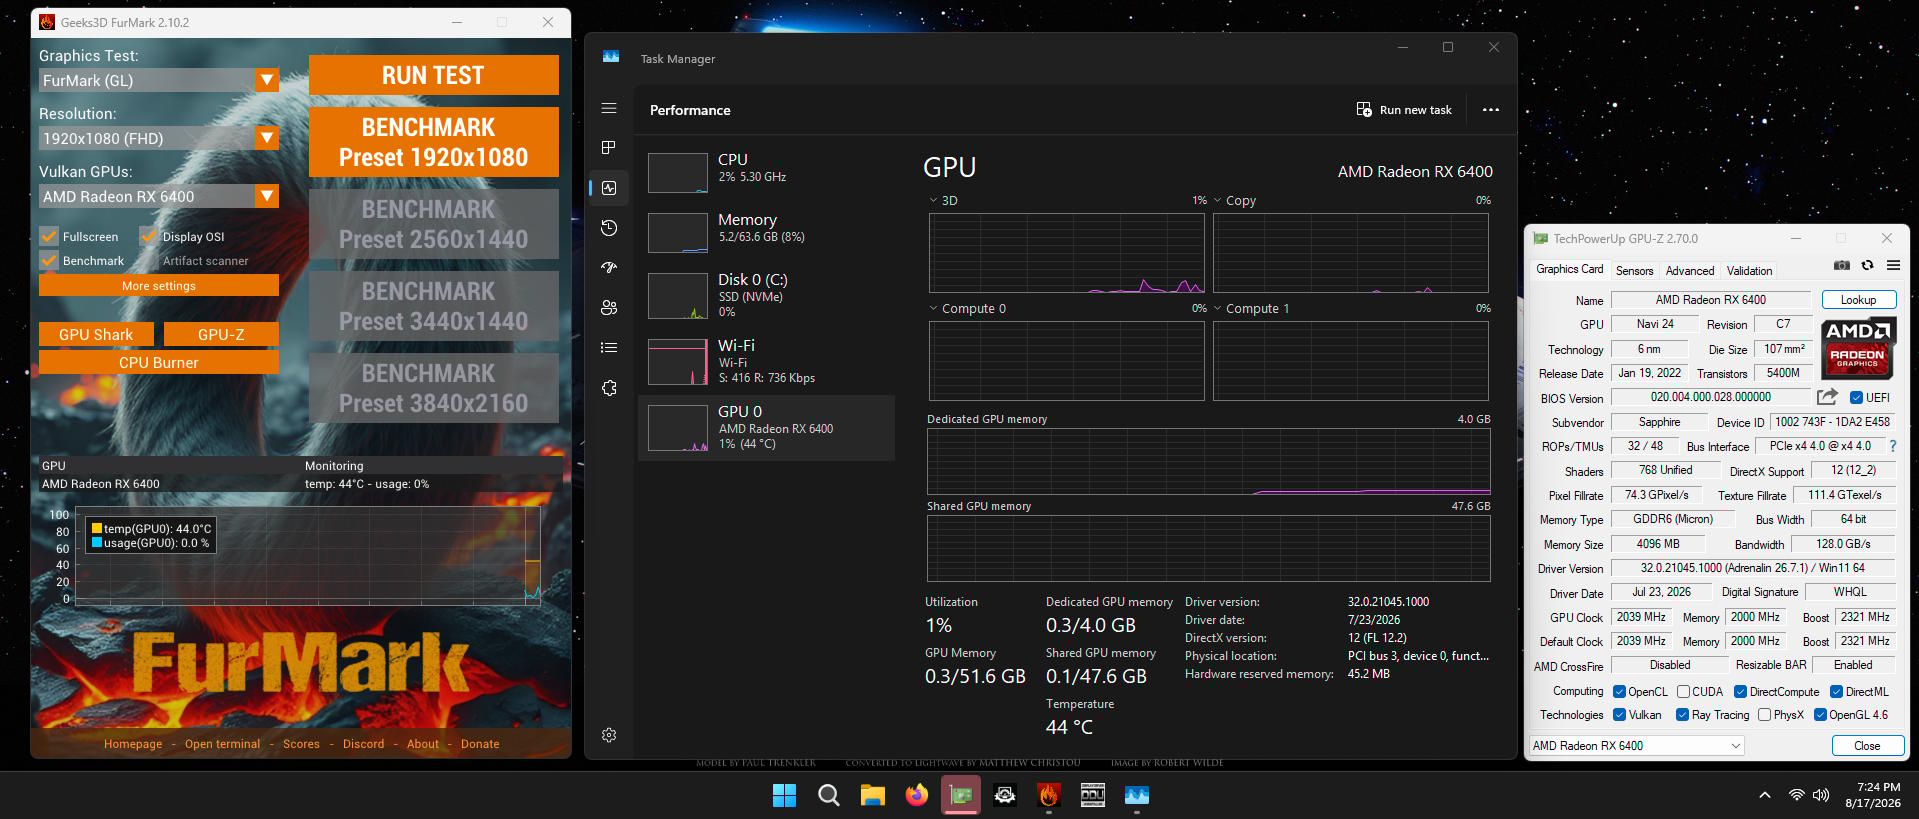The height and width of the screenshot is (819, 1919).
Task: Open Vulkan GPUs dropdown in FurMark
Action: pos(158,196)
